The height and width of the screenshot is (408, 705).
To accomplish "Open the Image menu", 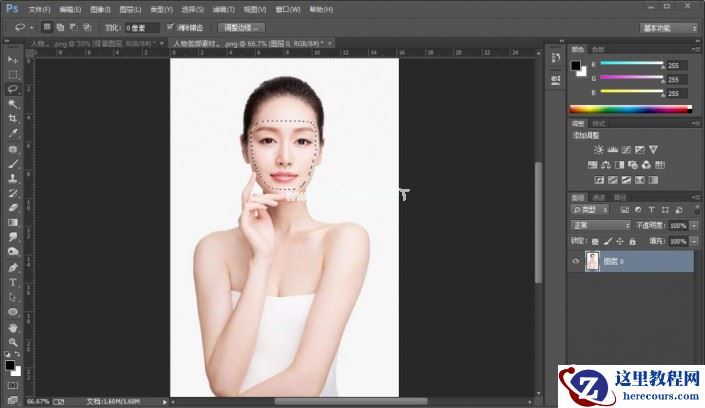I will (x=100, y=9).
